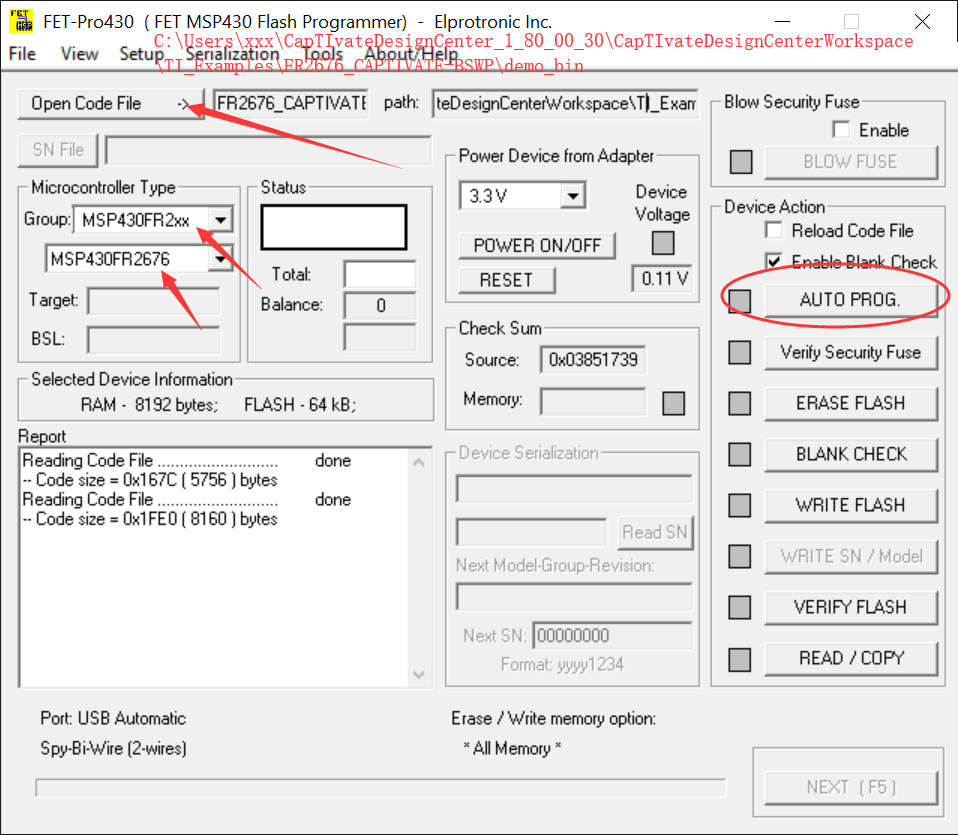
Task: Click the Status display box
Action: [x=334, y=227]
